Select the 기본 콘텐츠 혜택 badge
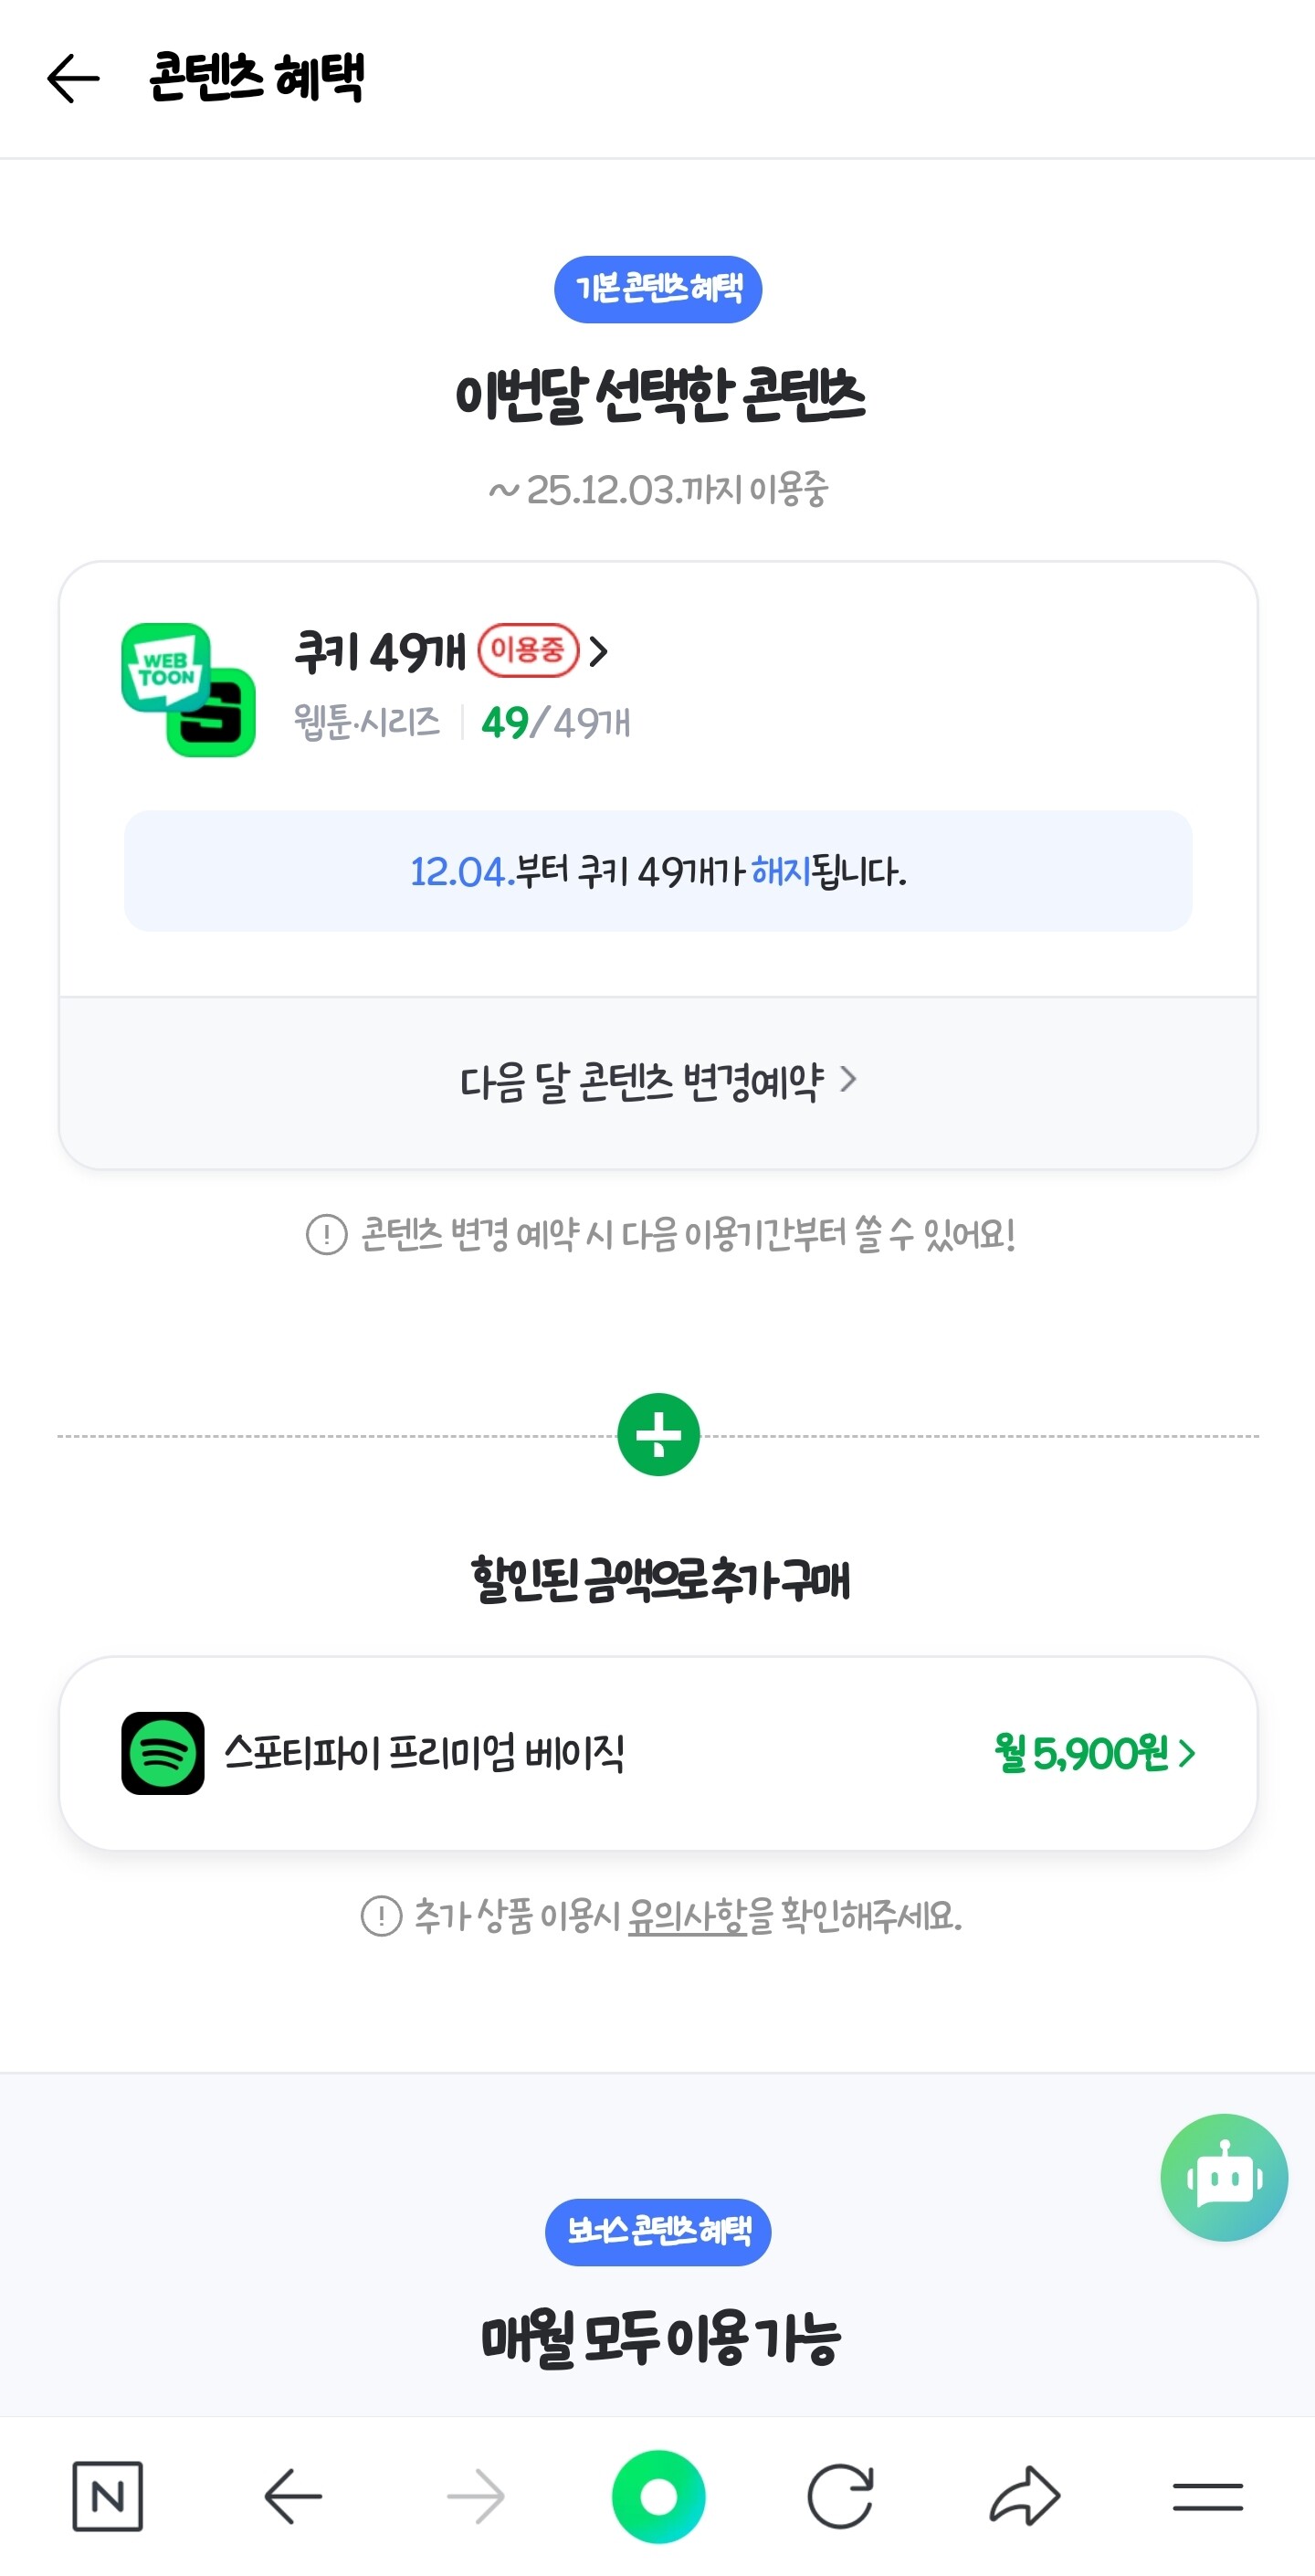Viewport: 1315px width, 2576px height. 658,289
